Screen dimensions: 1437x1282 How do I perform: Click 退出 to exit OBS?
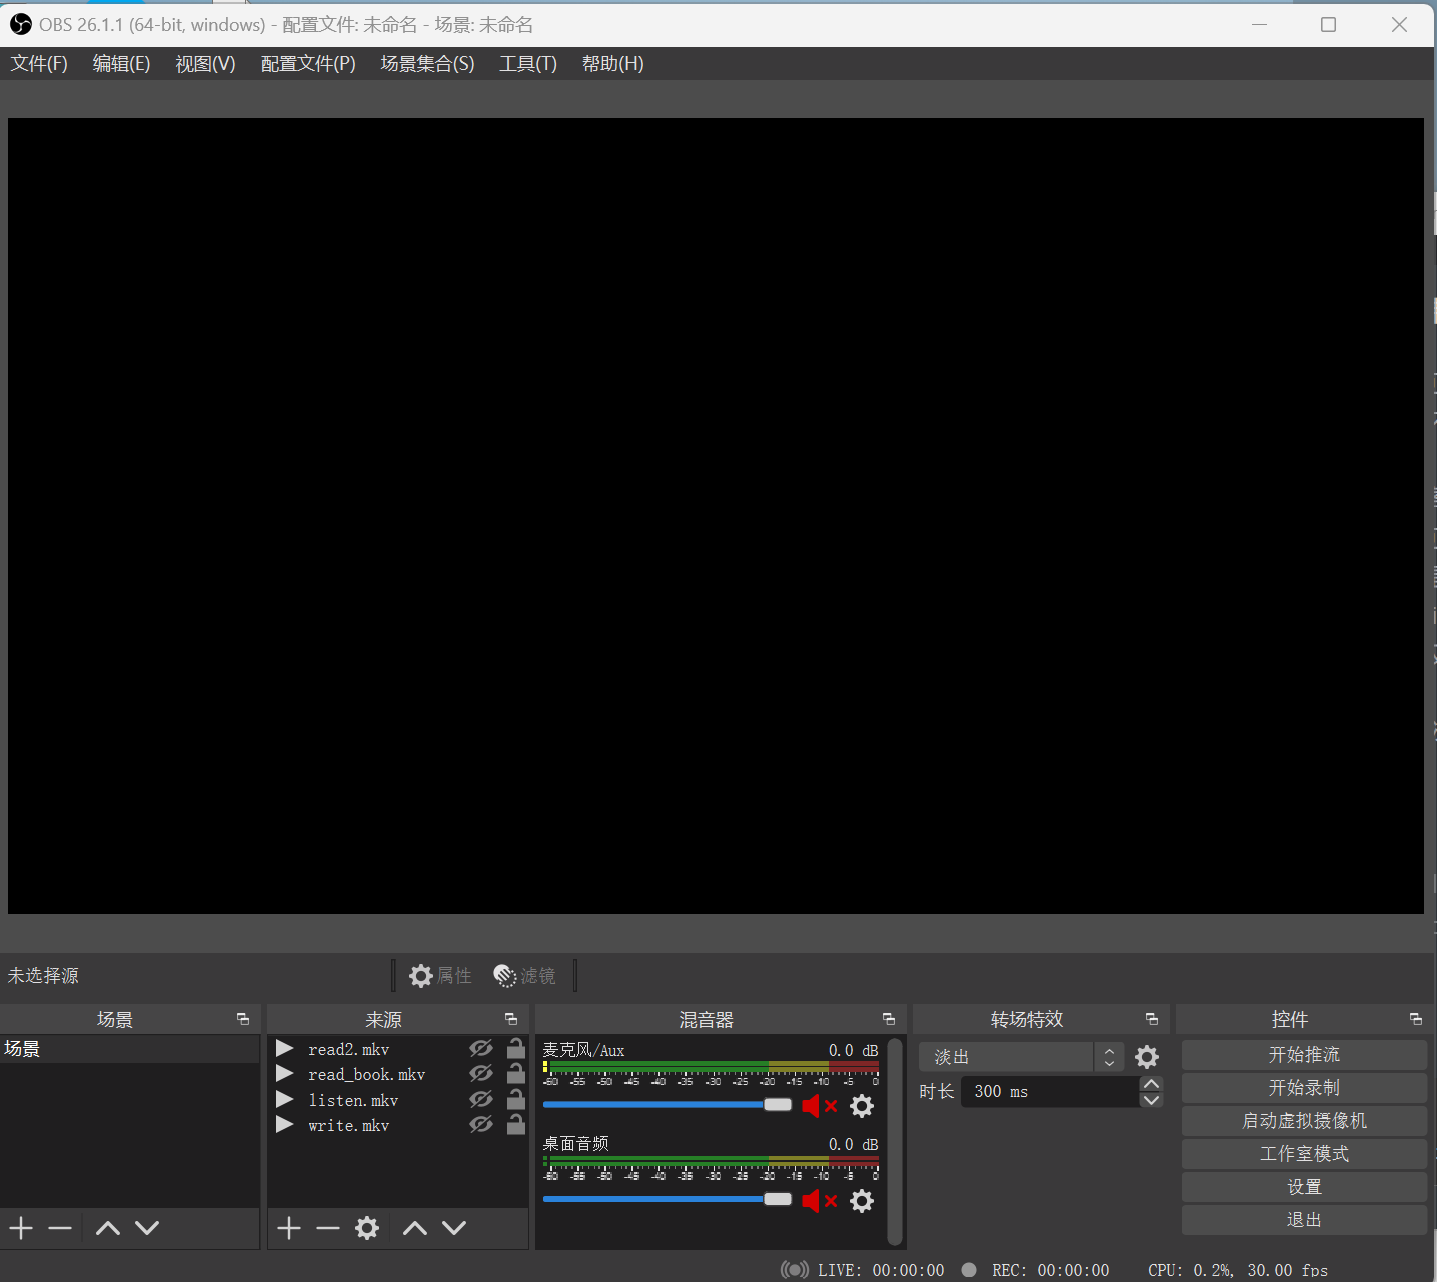(x=1304, y=1220)
